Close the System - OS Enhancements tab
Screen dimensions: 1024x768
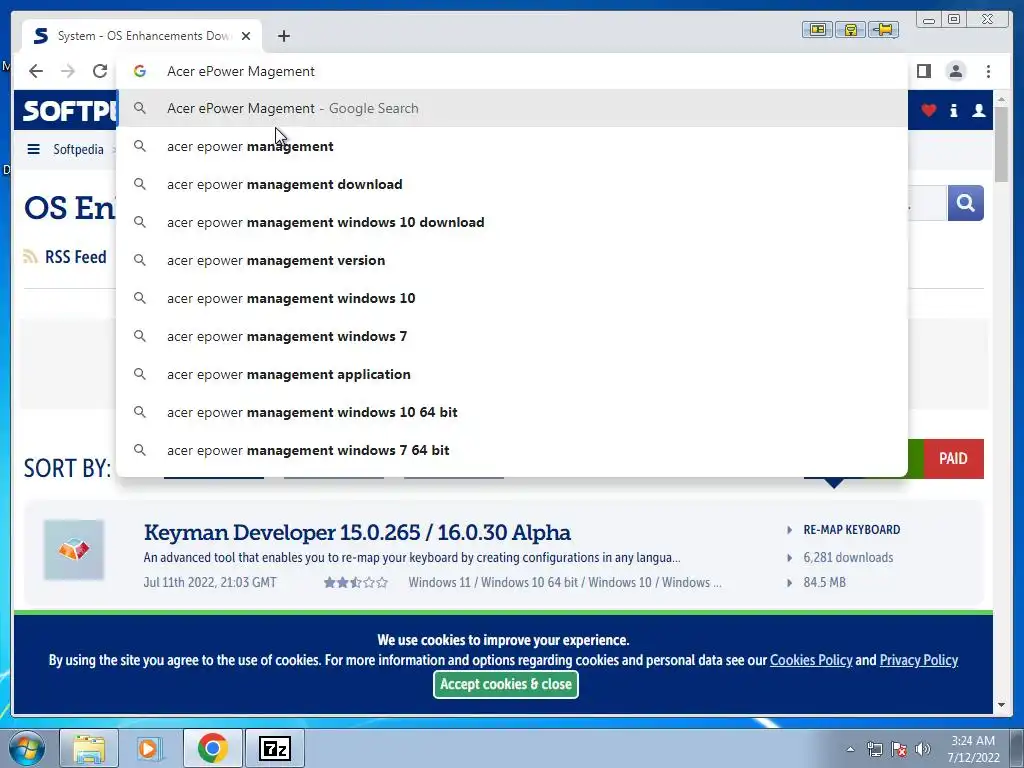point(246,36)
